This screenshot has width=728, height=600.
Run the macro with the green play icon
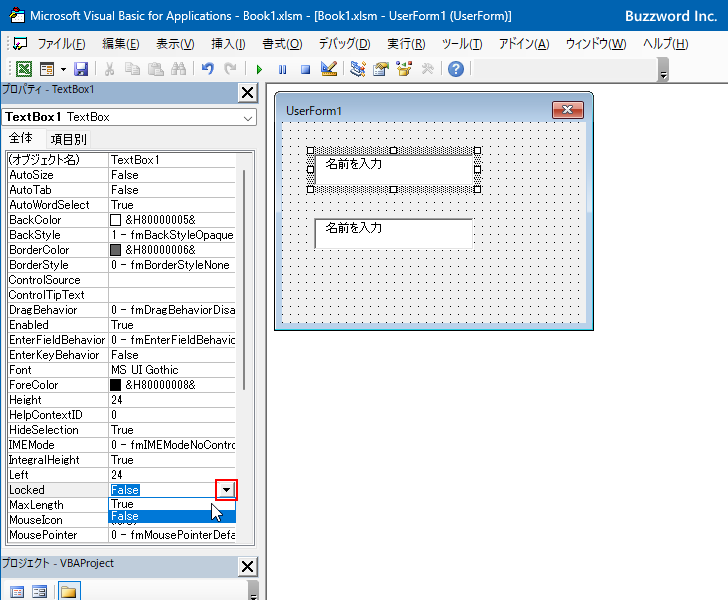[x=259, y=70]
